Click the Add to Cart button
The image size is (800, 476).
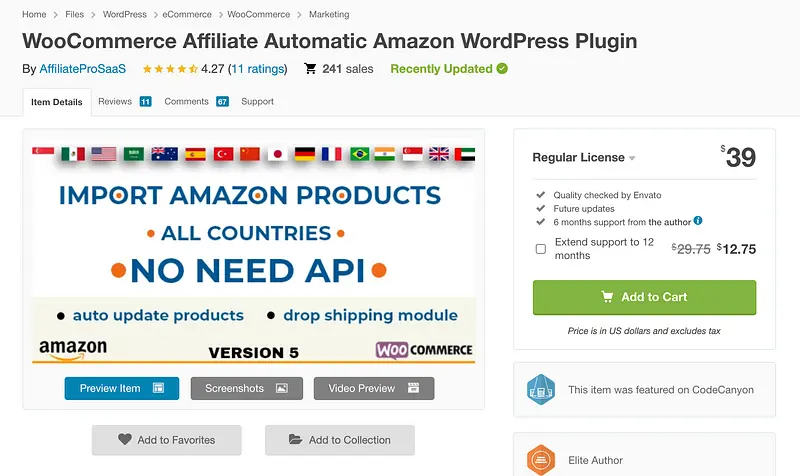[644, 297]
